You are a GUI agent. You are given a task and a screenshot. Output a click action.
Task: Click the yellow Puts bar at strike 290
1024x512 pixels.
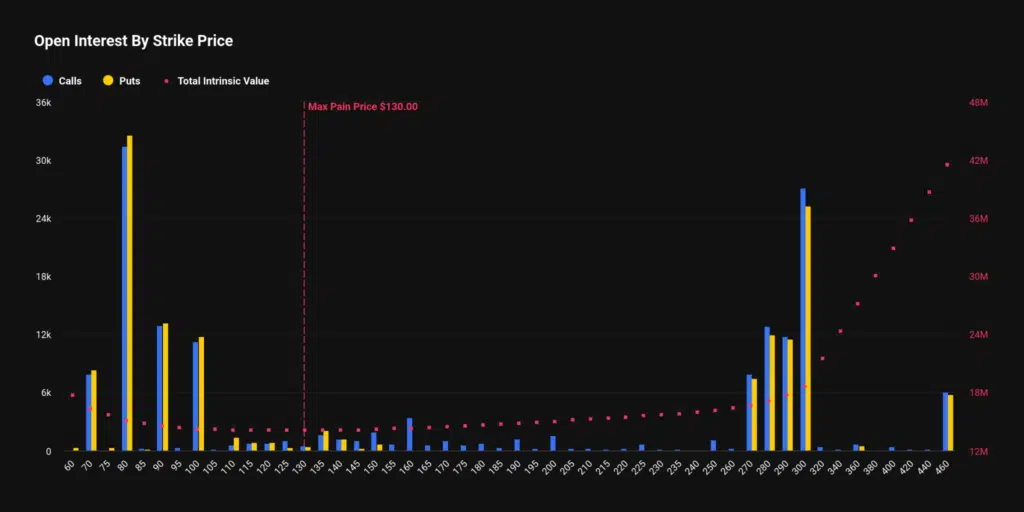tap(790, 396)
